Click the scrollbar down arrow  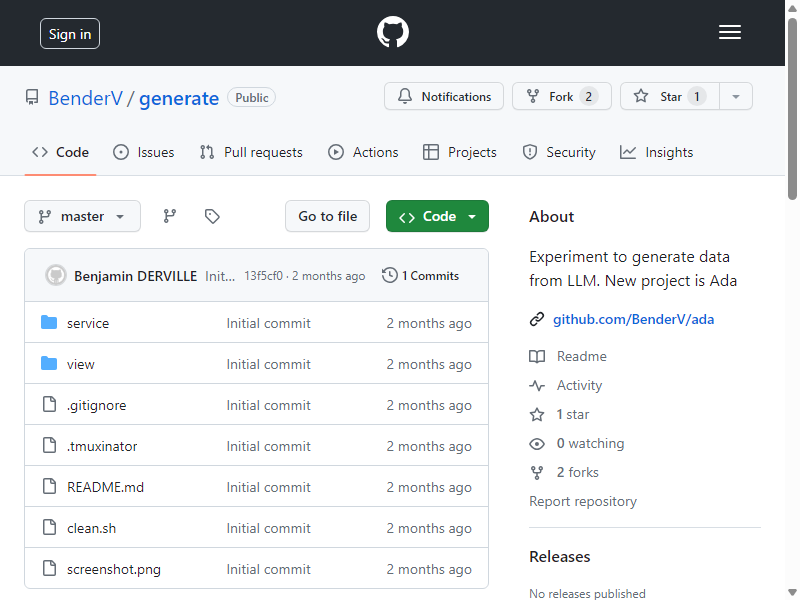click(792, 593)
